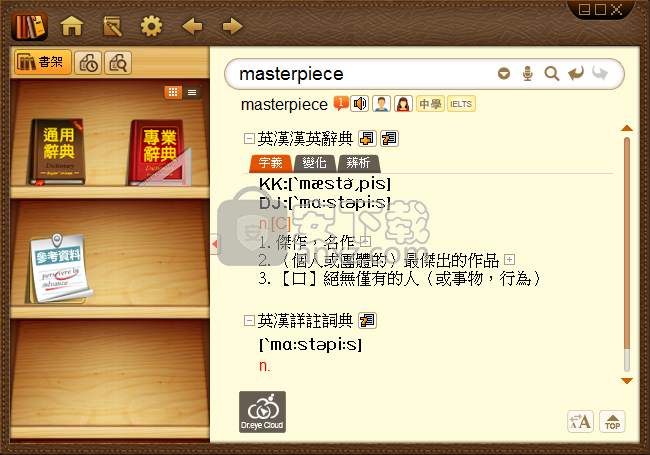
Task: Switch shelf to list view
Action: [x=192, y=92]
